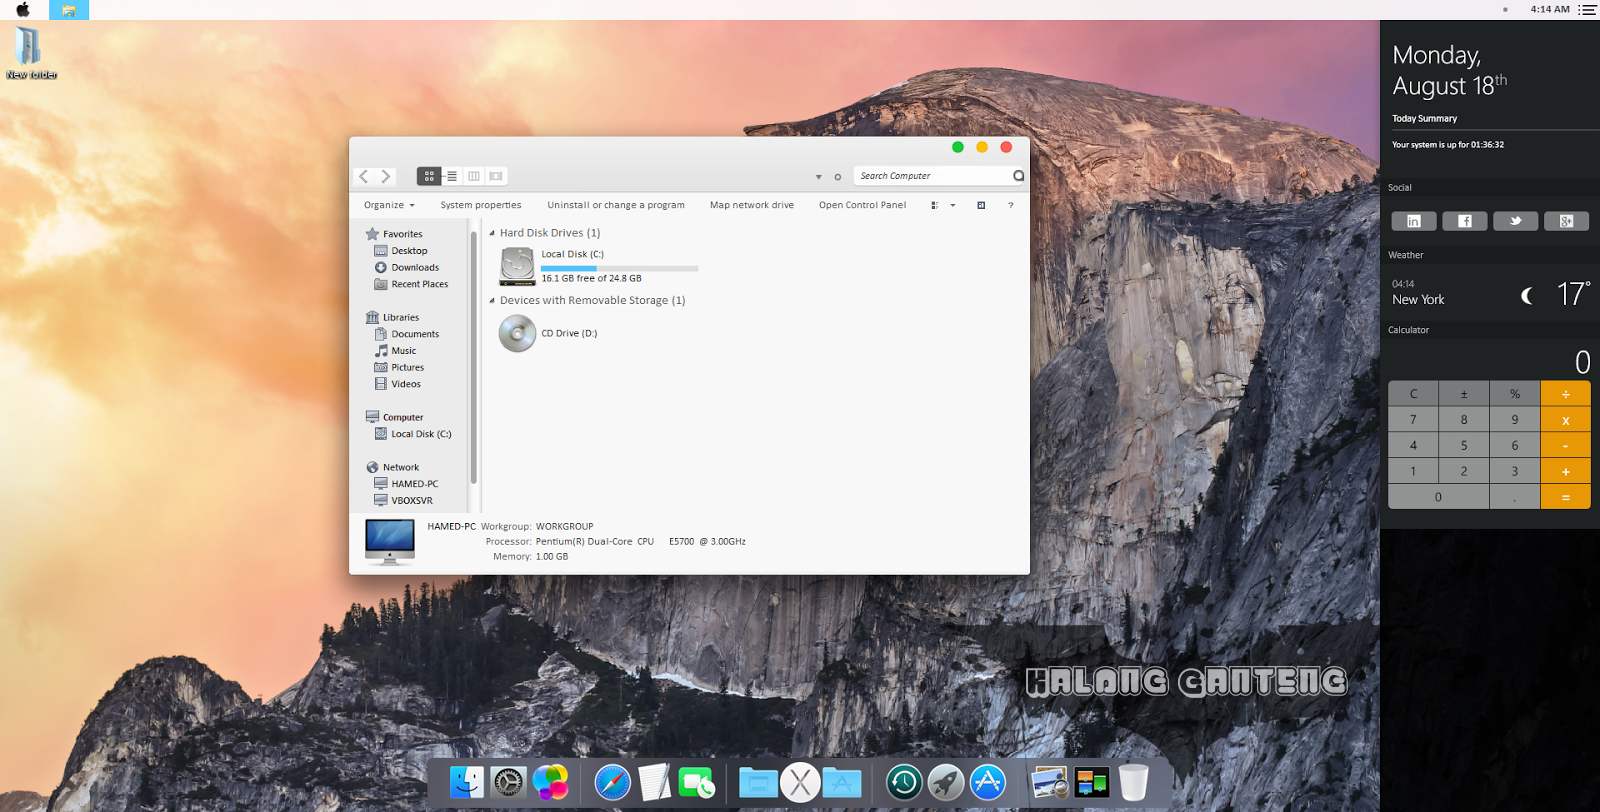This screenshot has height=812, width=1600.
Task: Click the Local Disk free space bar
Action: pos(619,268)
